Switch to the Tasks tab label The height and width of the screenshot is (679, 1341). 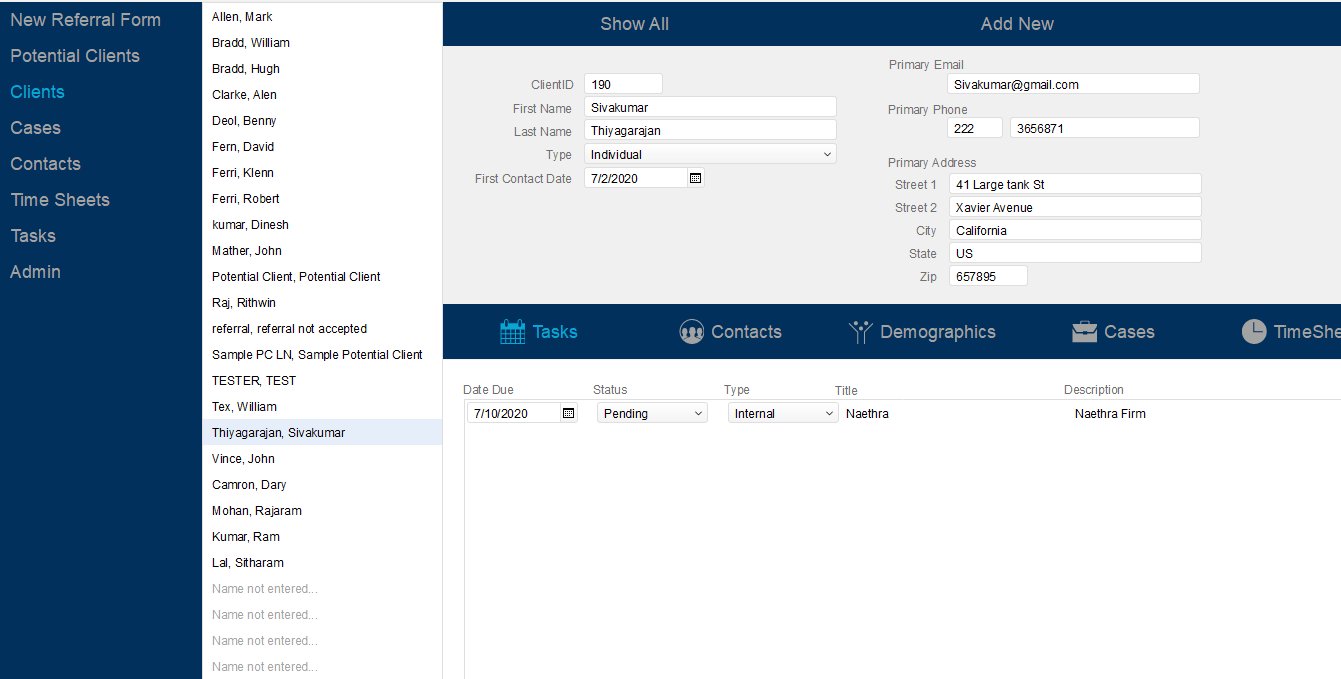coord(555,332)
